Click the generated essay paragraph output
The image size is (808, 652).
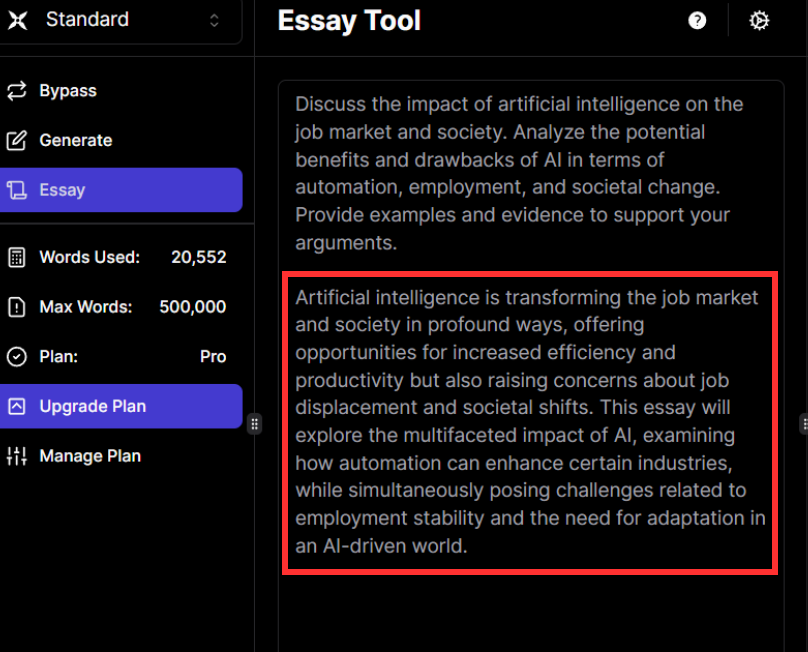(x=530, y=422)
